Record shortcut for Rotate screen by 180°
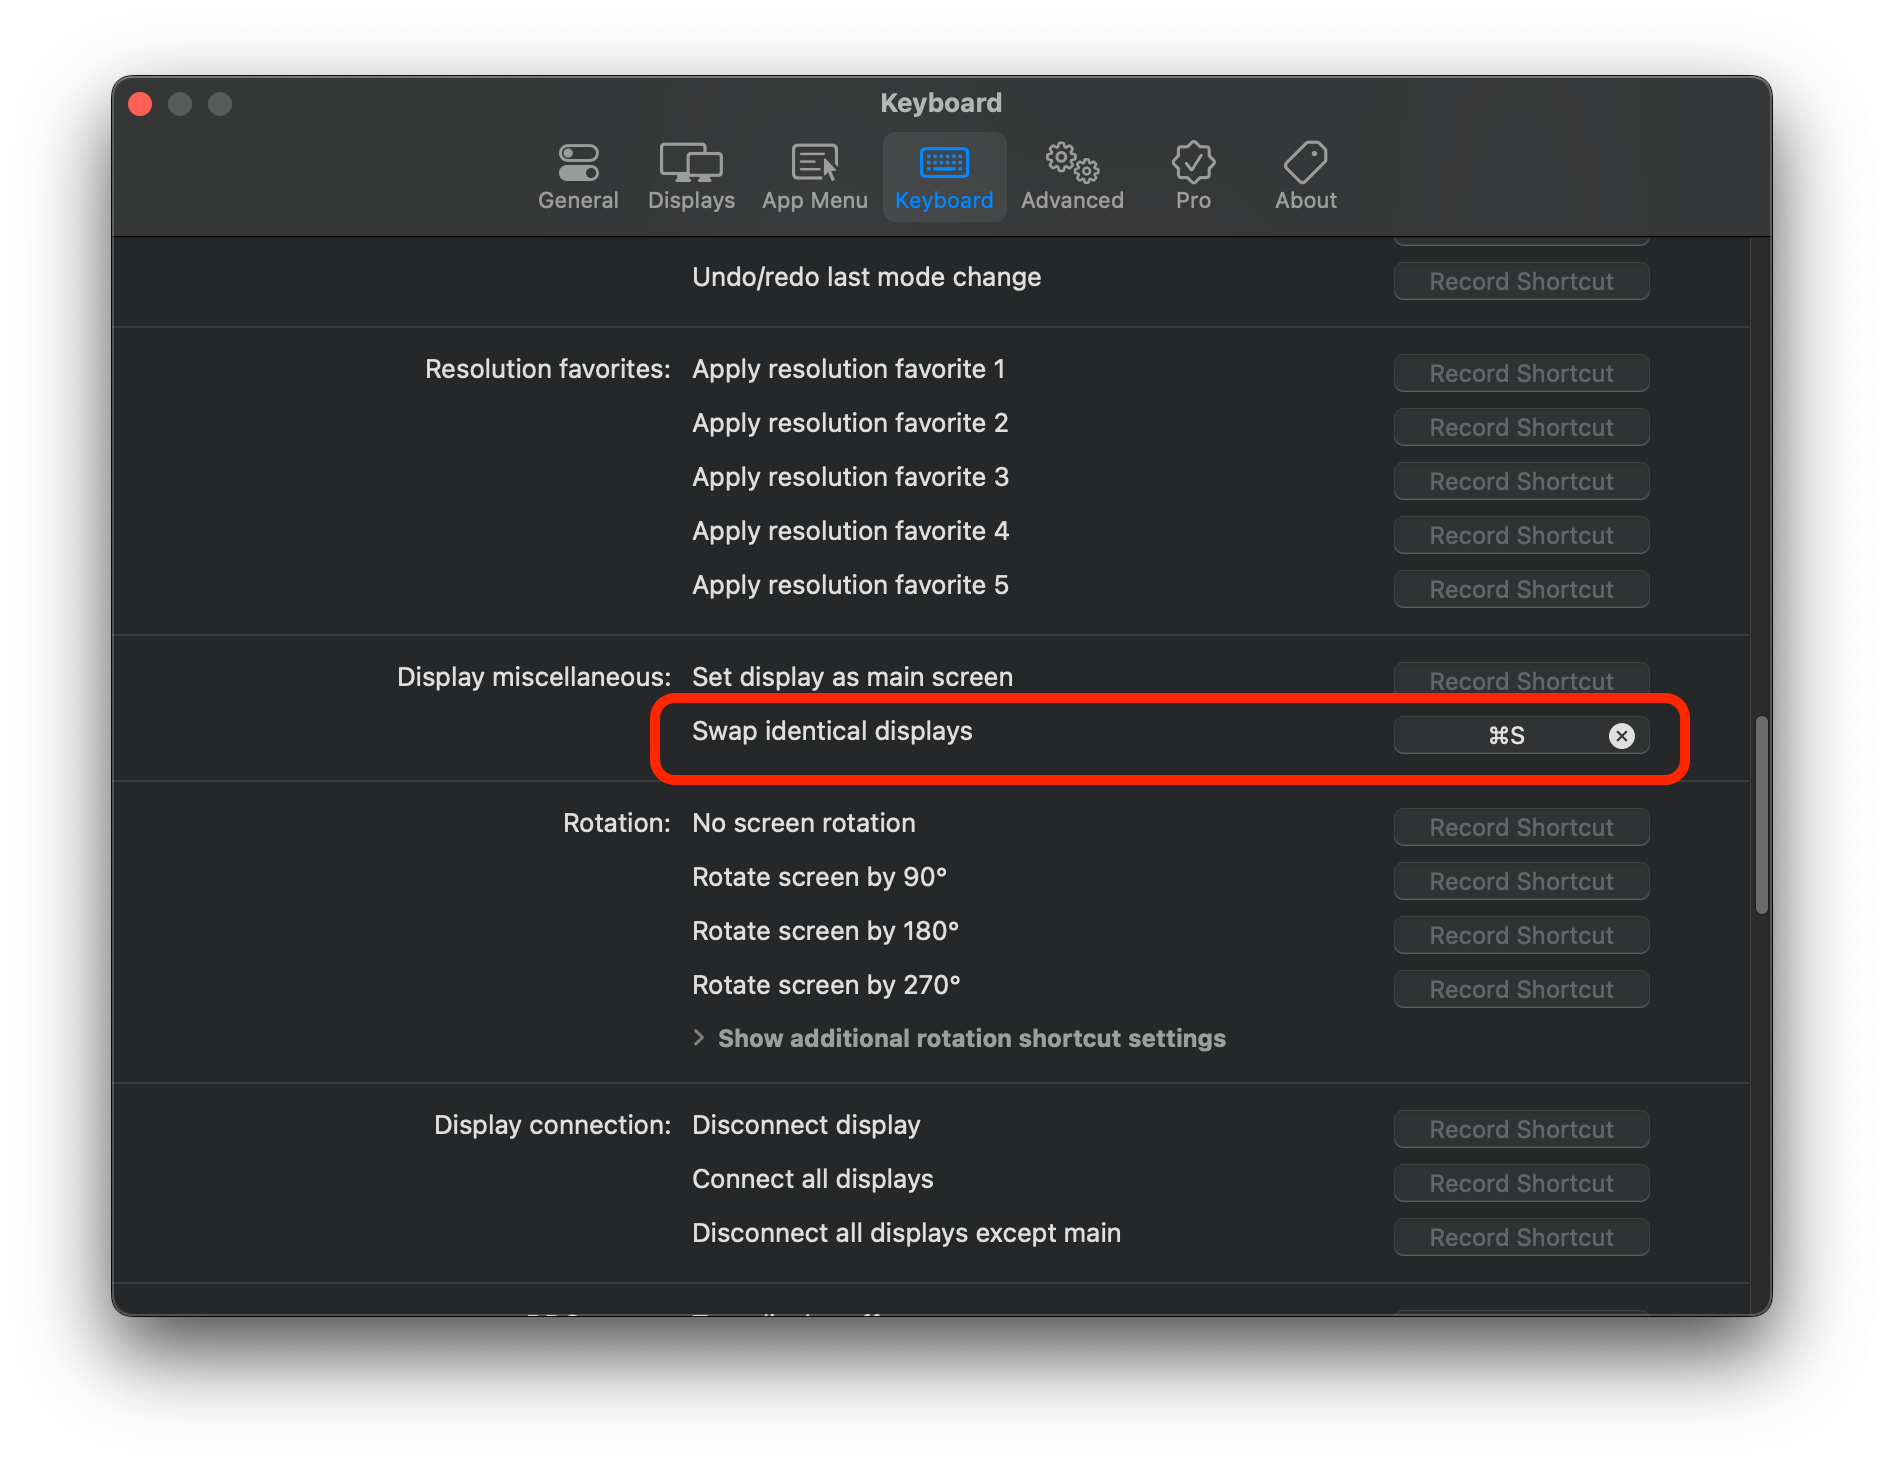1884x1464 pixels. 1520,935
